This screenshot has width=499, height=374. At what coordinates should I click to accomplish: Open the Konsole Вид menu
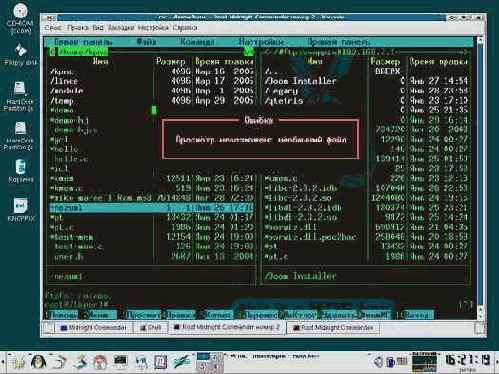pyautogui.click(x=98, y=28)
